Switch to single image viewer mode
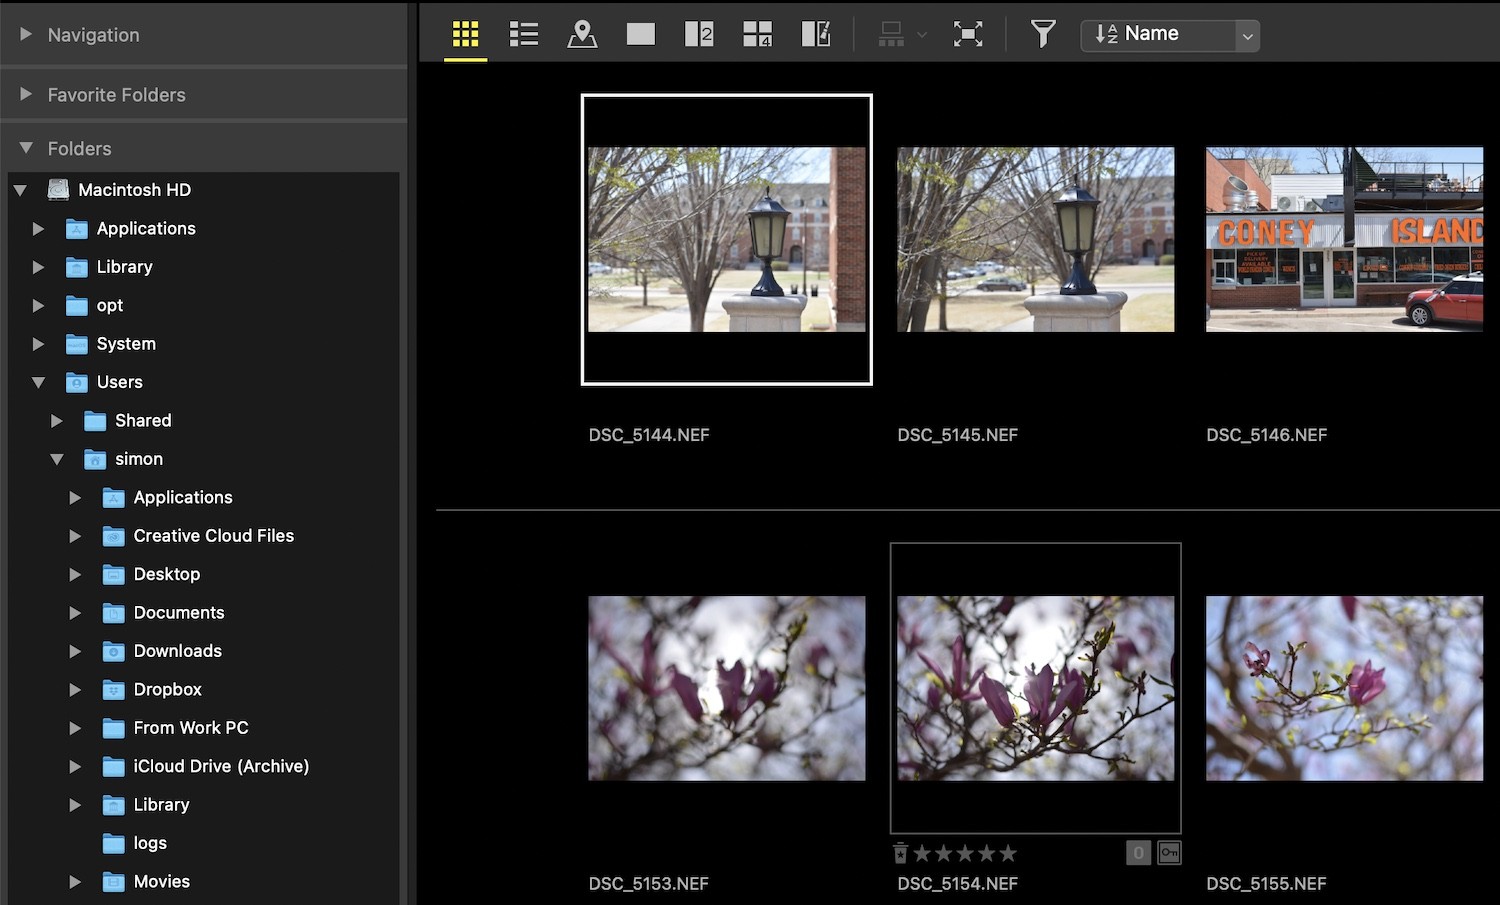The image size is (1500, 905). (640, 33)
